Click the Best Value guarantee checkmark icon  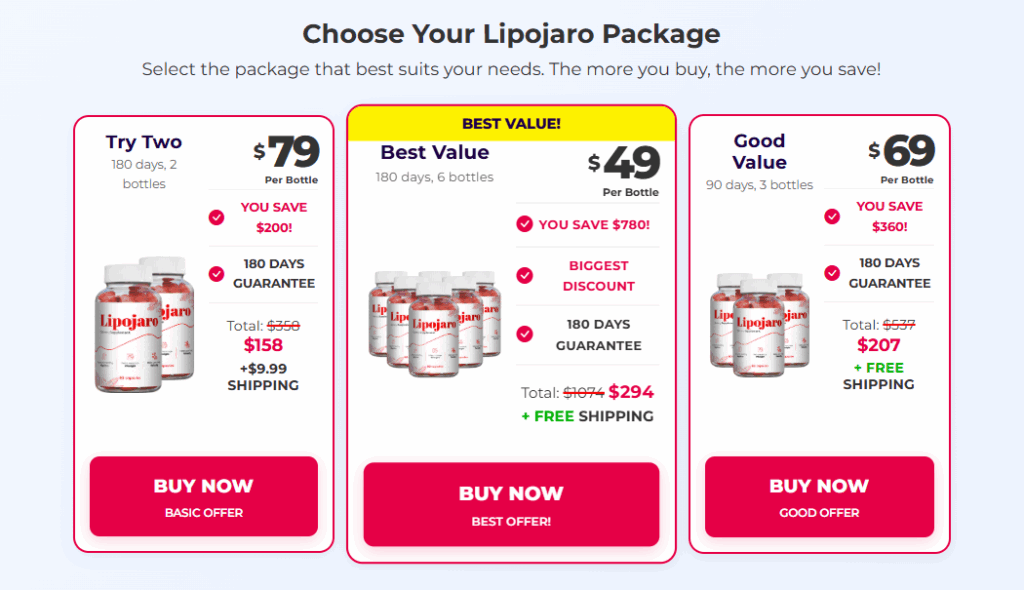point(524,335)
